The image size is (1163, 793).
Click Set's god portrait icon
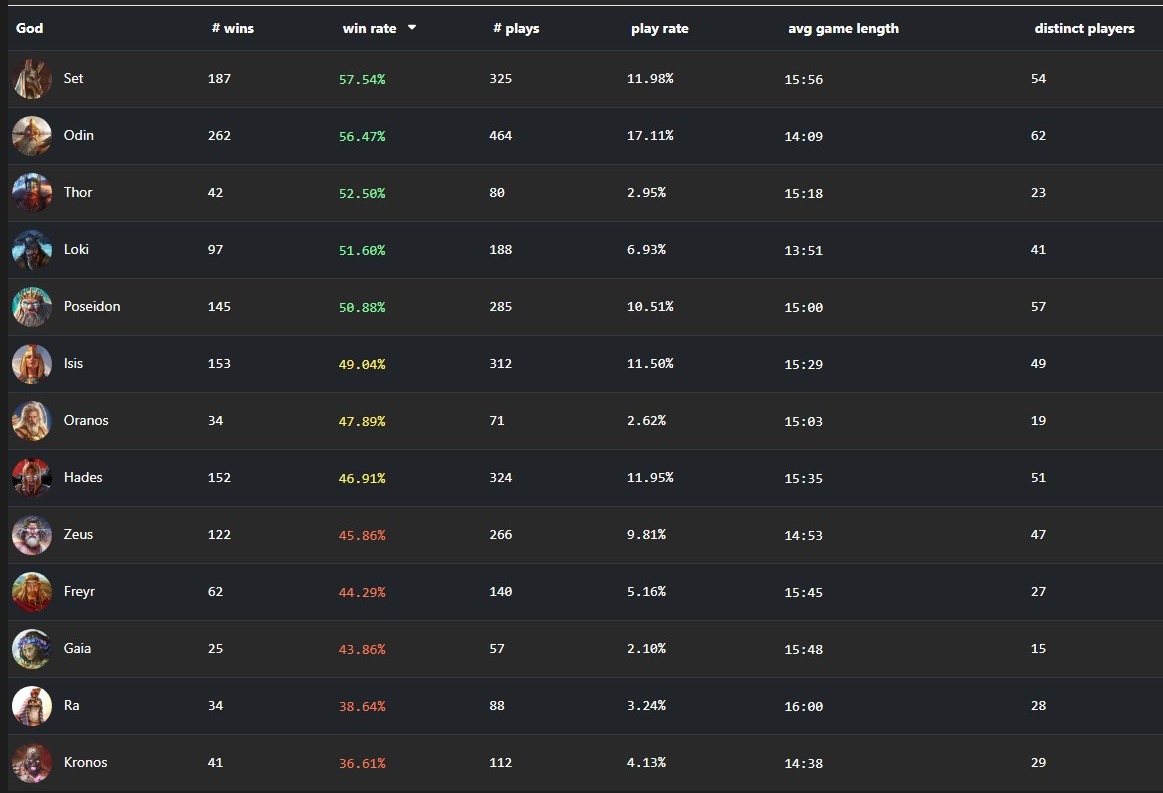[32, 79]
